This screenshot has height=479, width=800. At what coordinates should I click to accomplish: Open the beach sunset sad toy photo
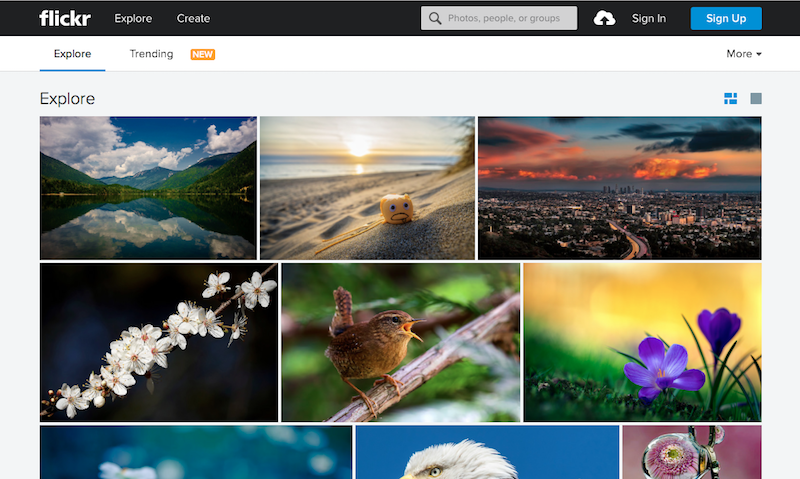pyautogui.click(x=367, y=188)
